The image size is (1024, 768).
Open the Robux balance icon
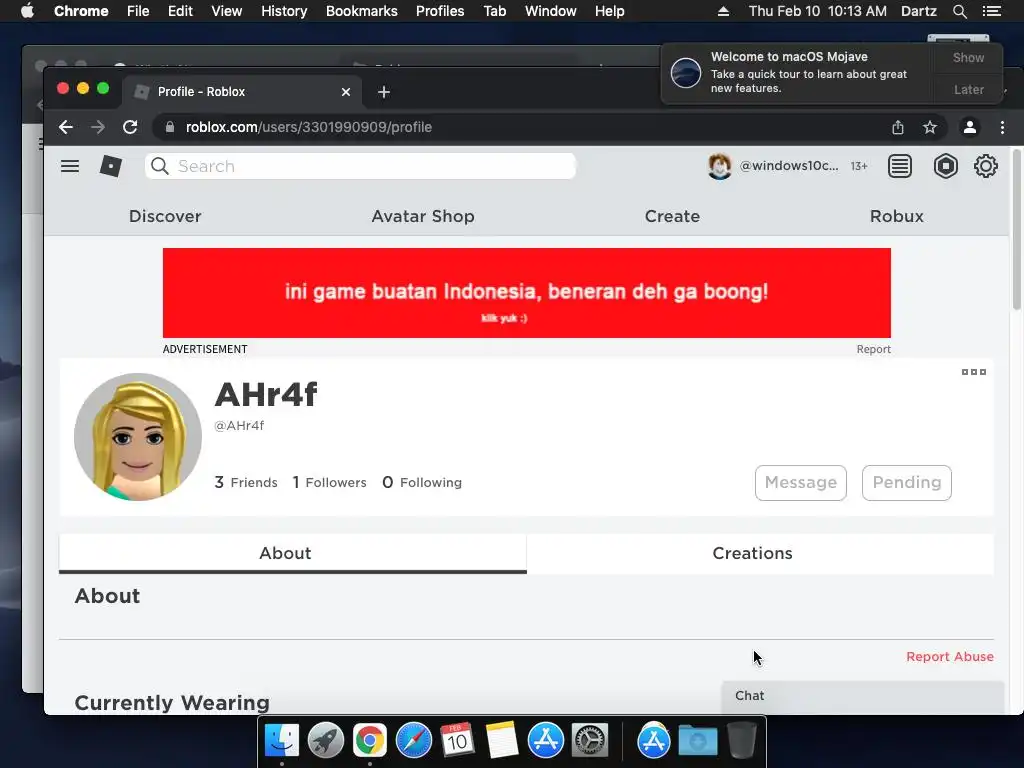(x=946, y=167)
